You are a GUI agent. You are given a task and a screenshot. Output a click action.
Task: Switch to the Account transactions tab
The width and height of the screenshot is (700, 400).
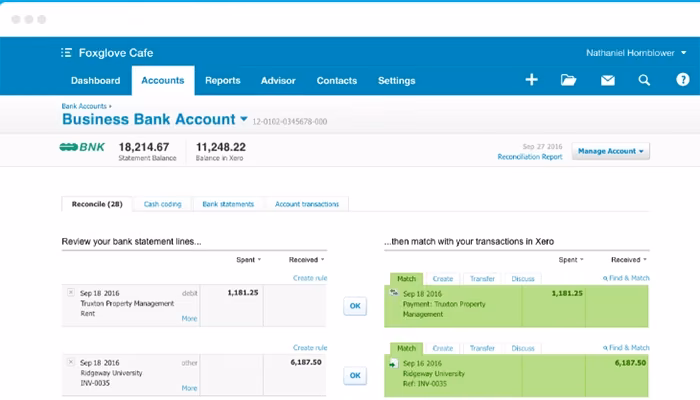point(307,204)
